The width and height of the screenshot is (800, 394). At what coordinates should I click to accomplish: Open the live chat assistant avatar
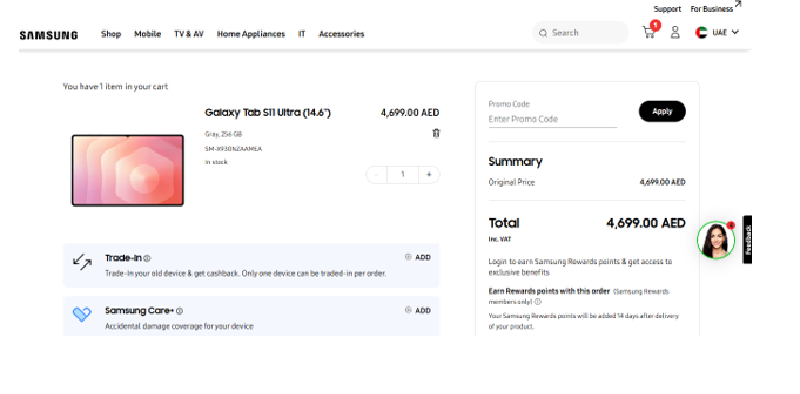coord(716,239)
